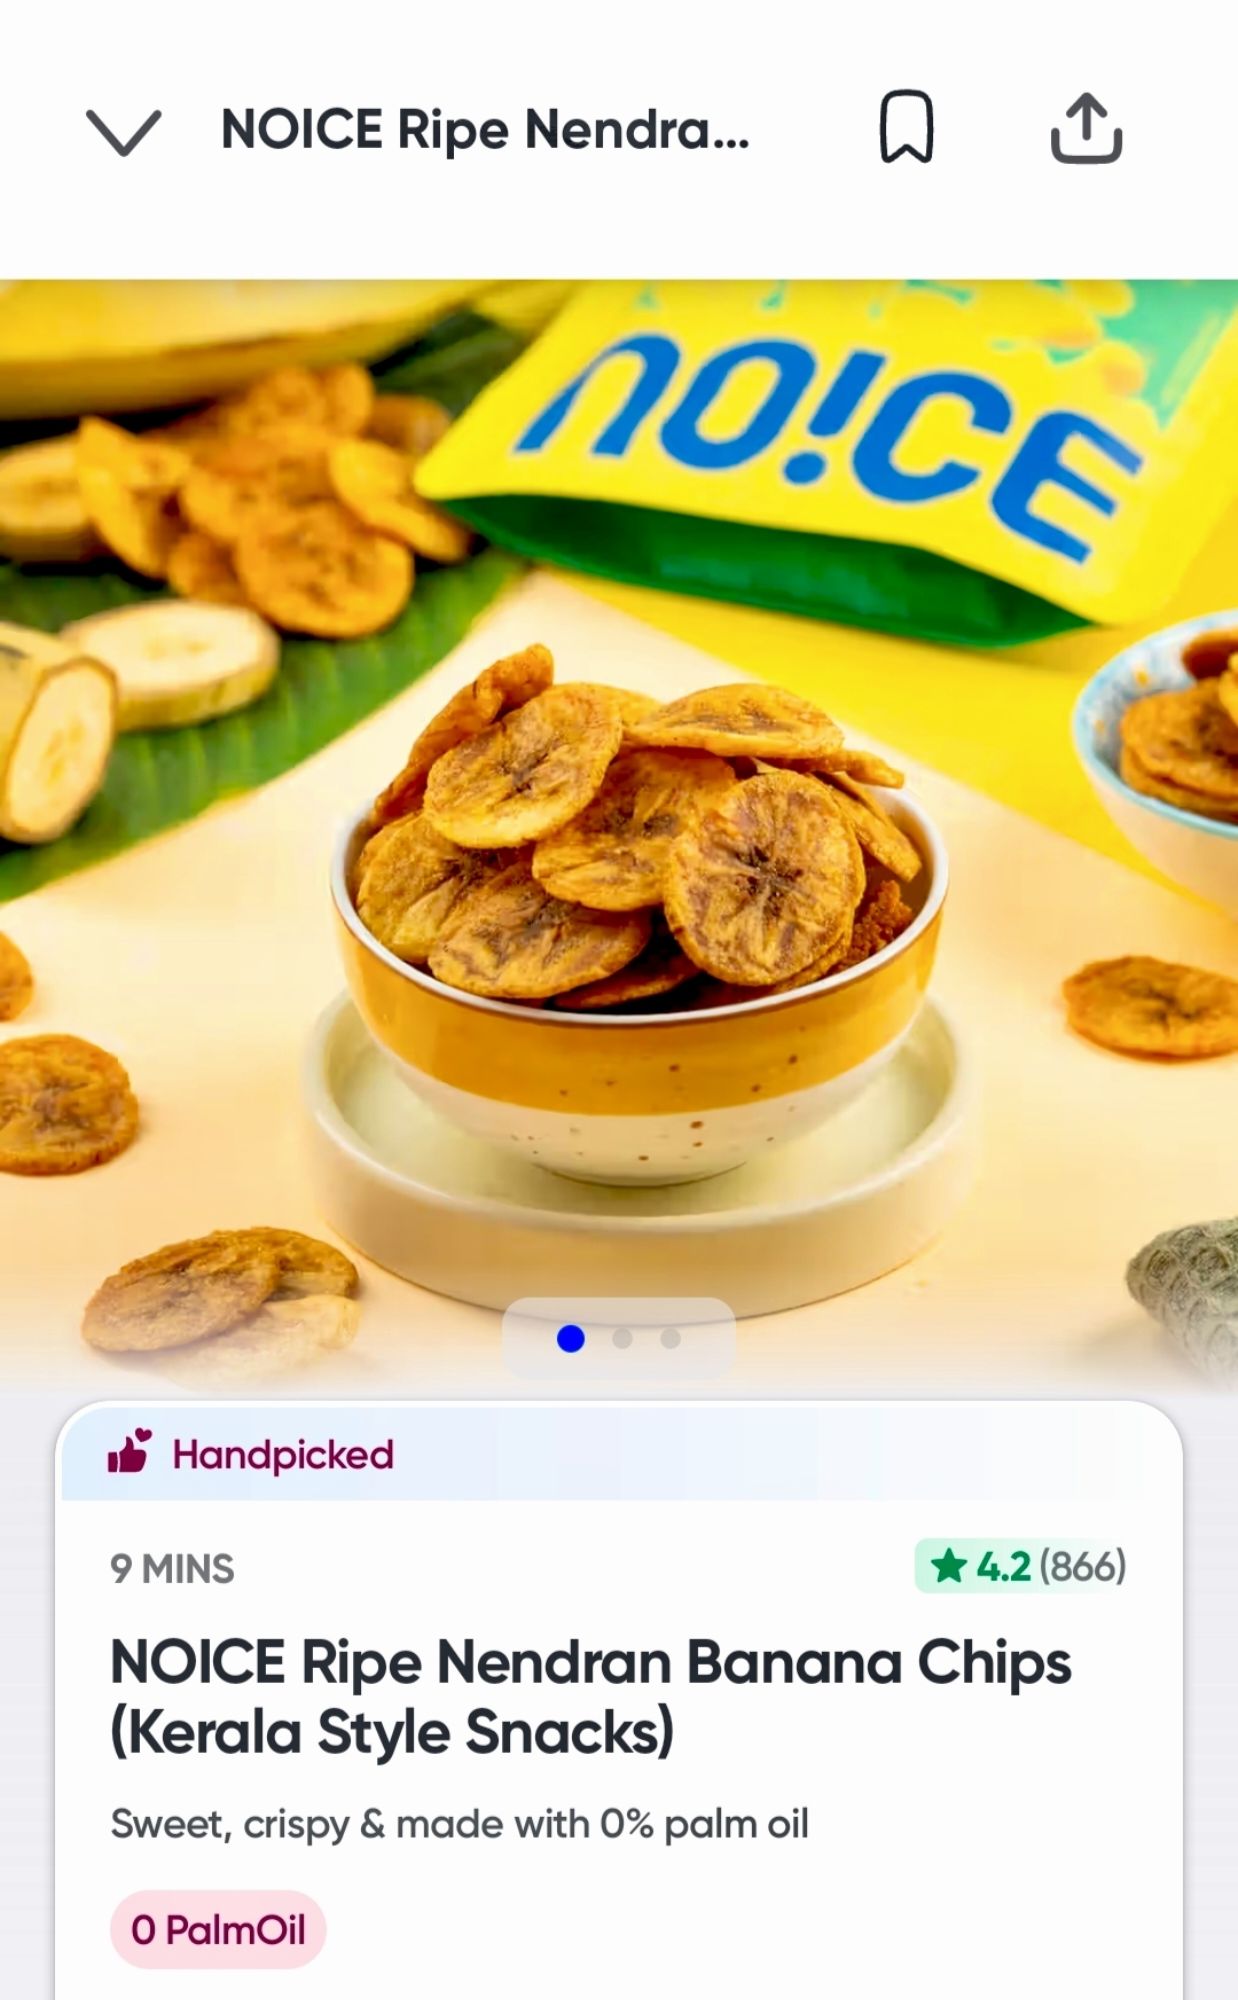This screenshot has height=2000, width=1238.
Task: Open the Handpicked label
Action: tap(283, 1455)
